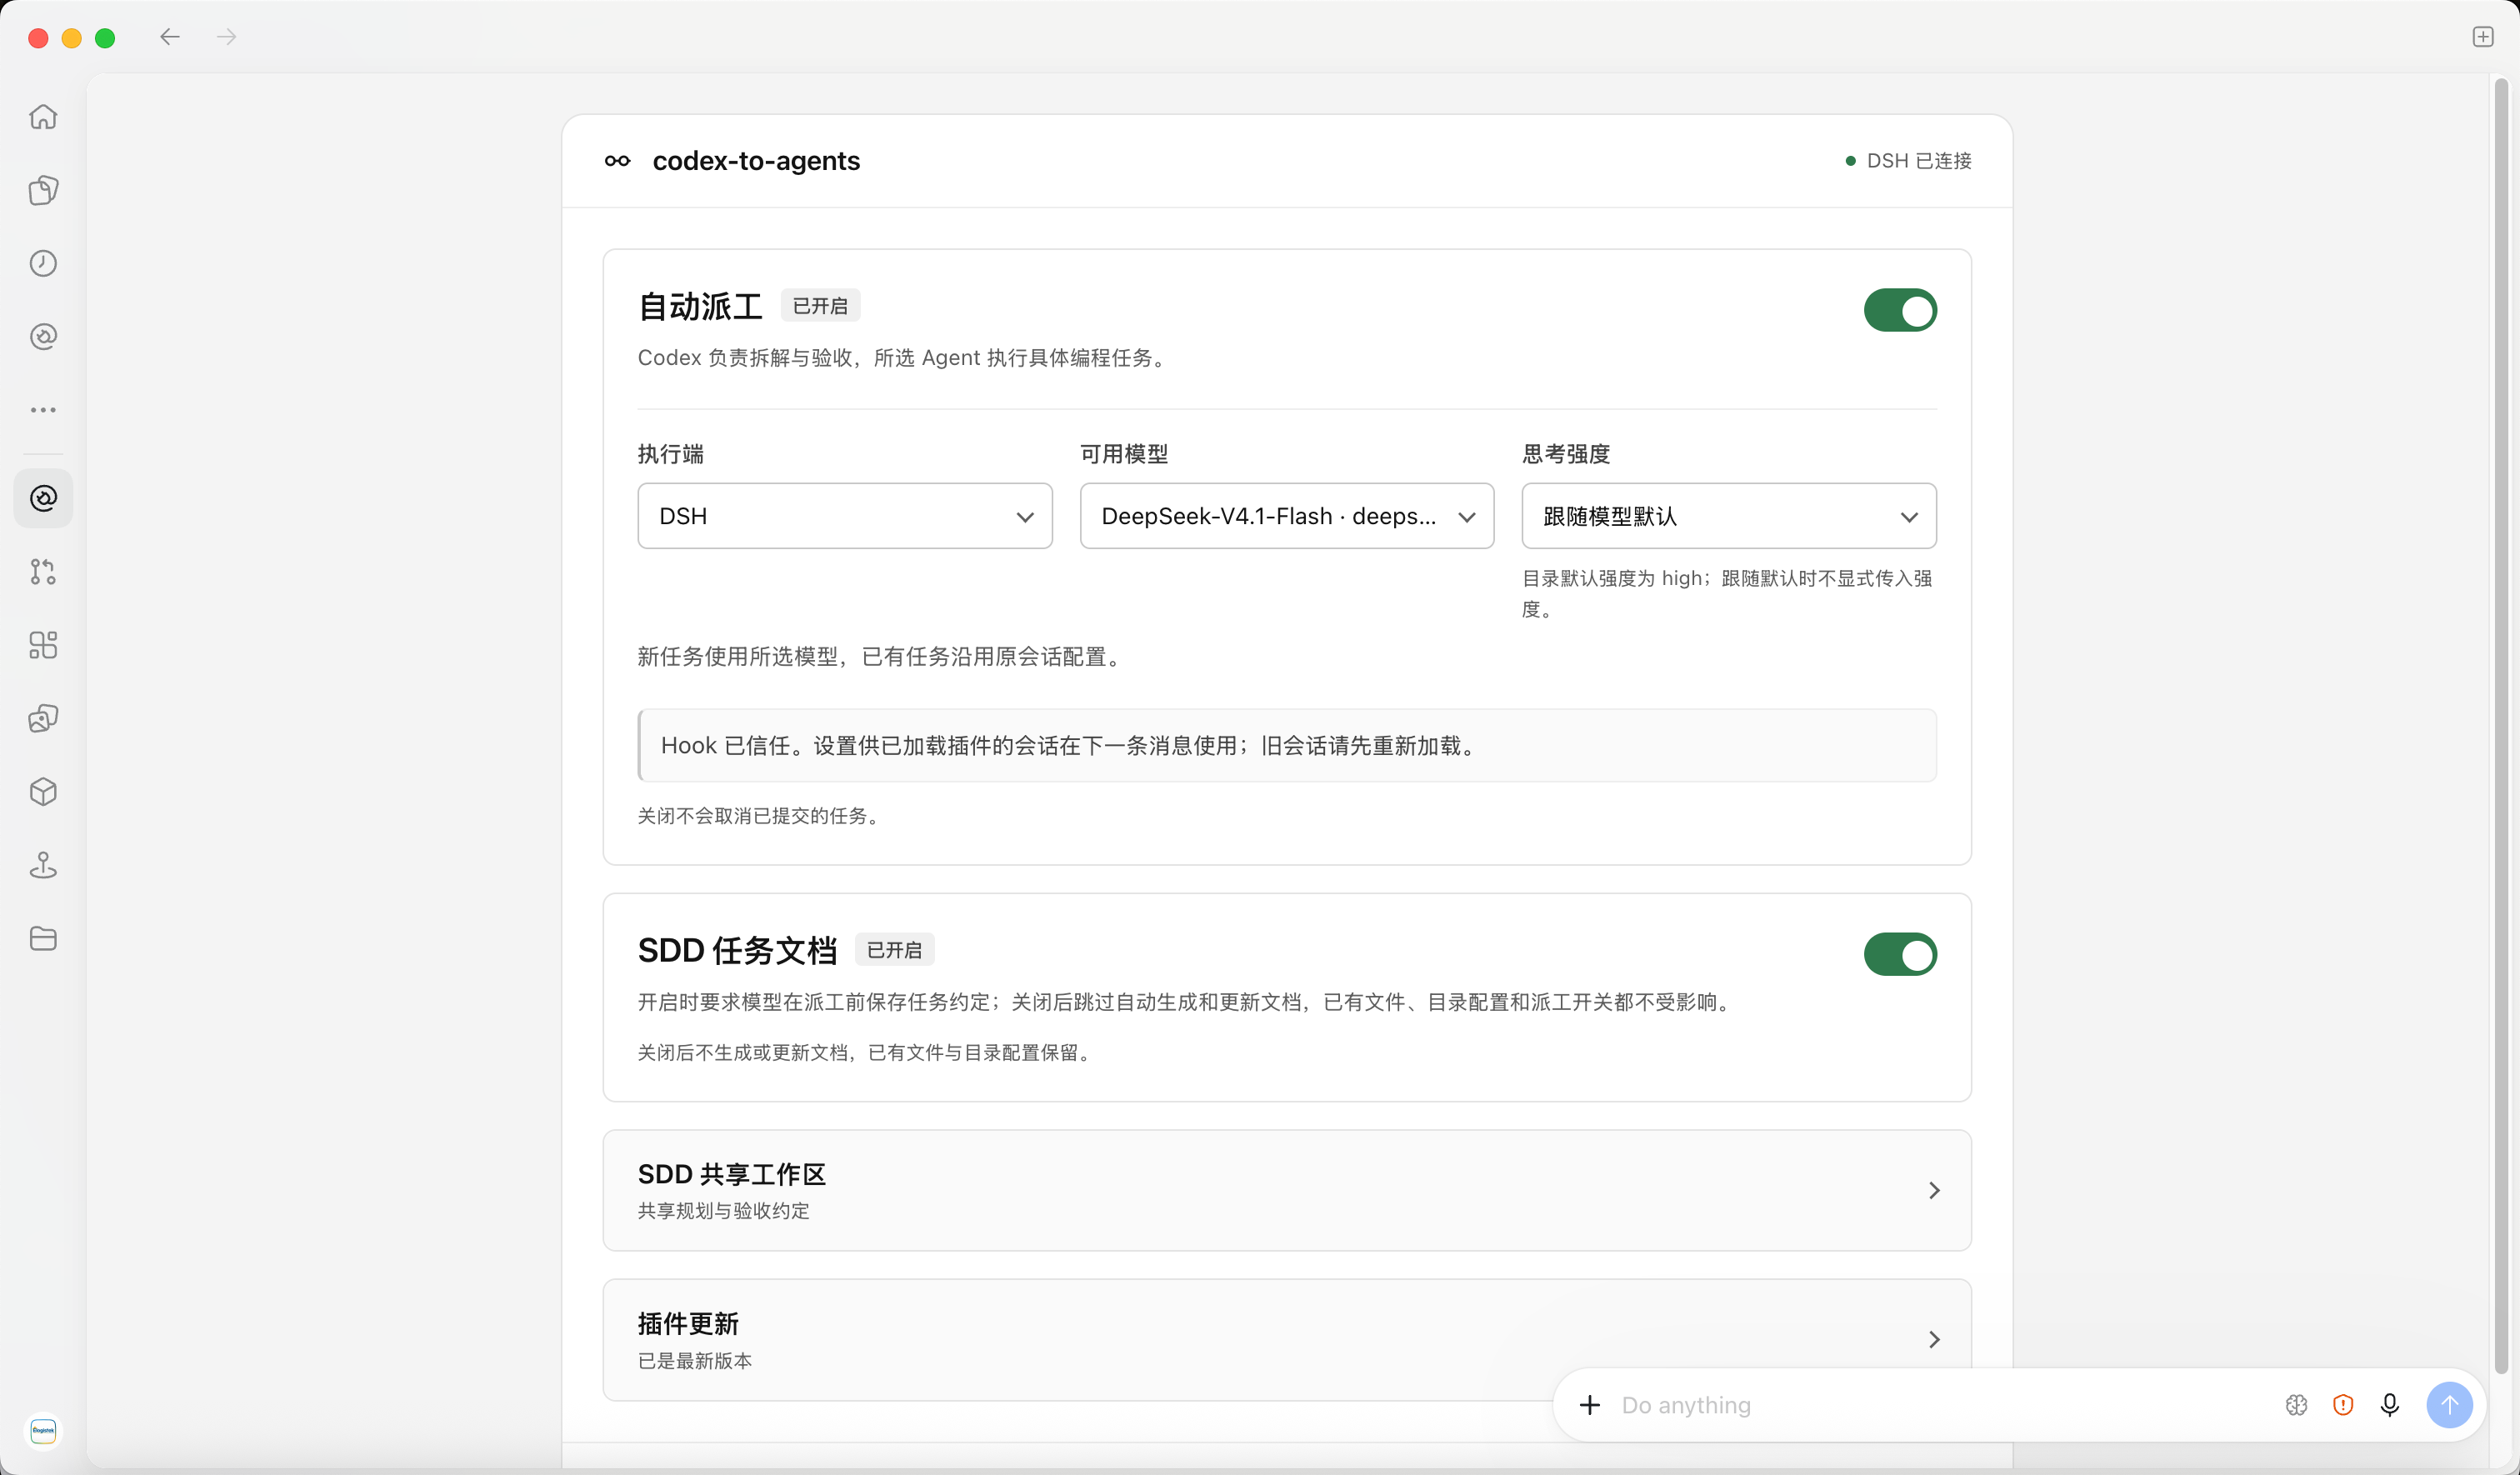This screenshot has width=2520, height=1475.
Task: Open the image gallery icon in the sidebar
Action: pyautogui.click(x=43, y=718)
